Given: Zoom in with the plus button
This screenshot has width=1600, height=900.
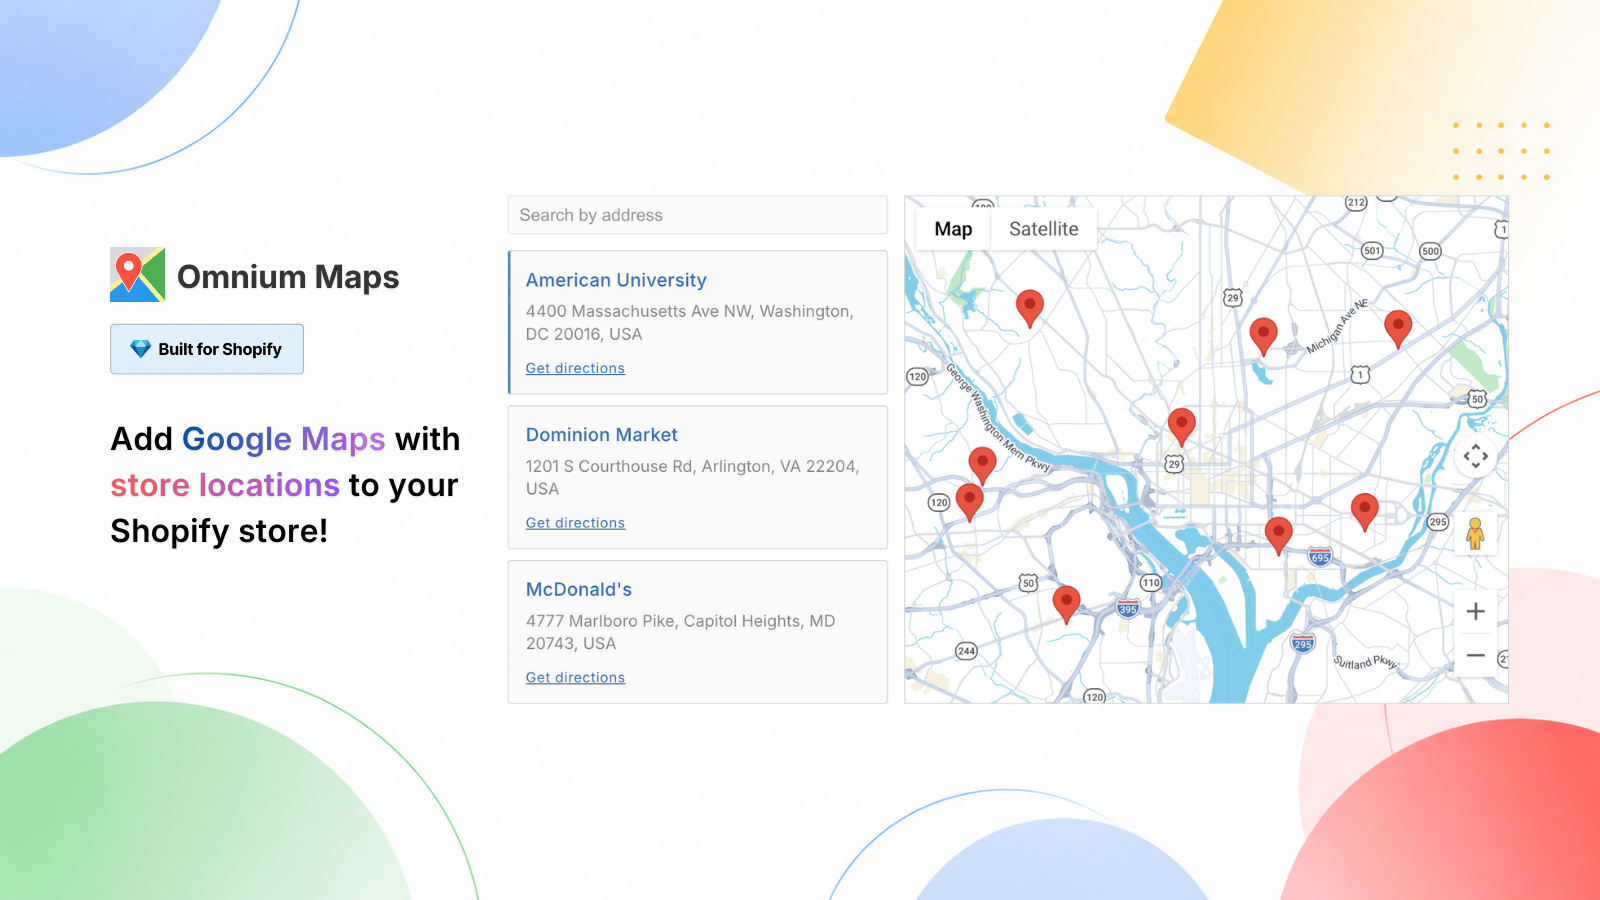Looking at the screenshot, I should [1476, 611].
